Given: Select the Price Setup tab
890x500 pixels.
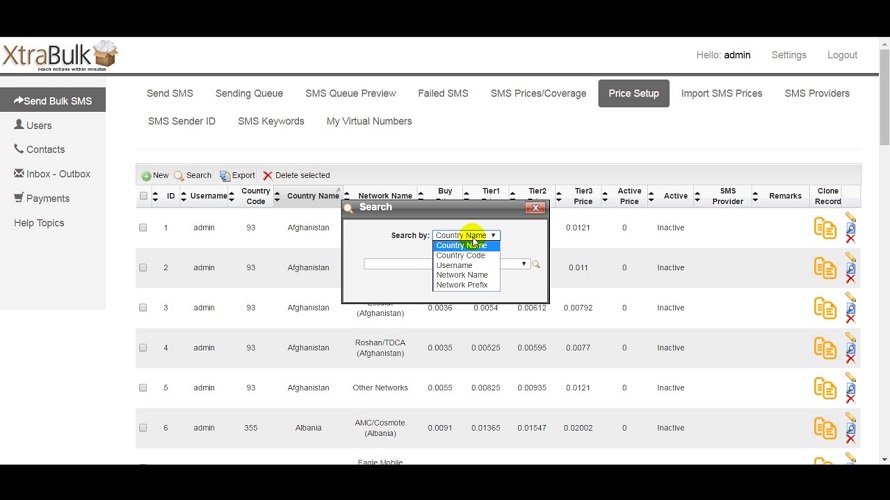Looking at the screenshot, I should [x=633, y=93].
